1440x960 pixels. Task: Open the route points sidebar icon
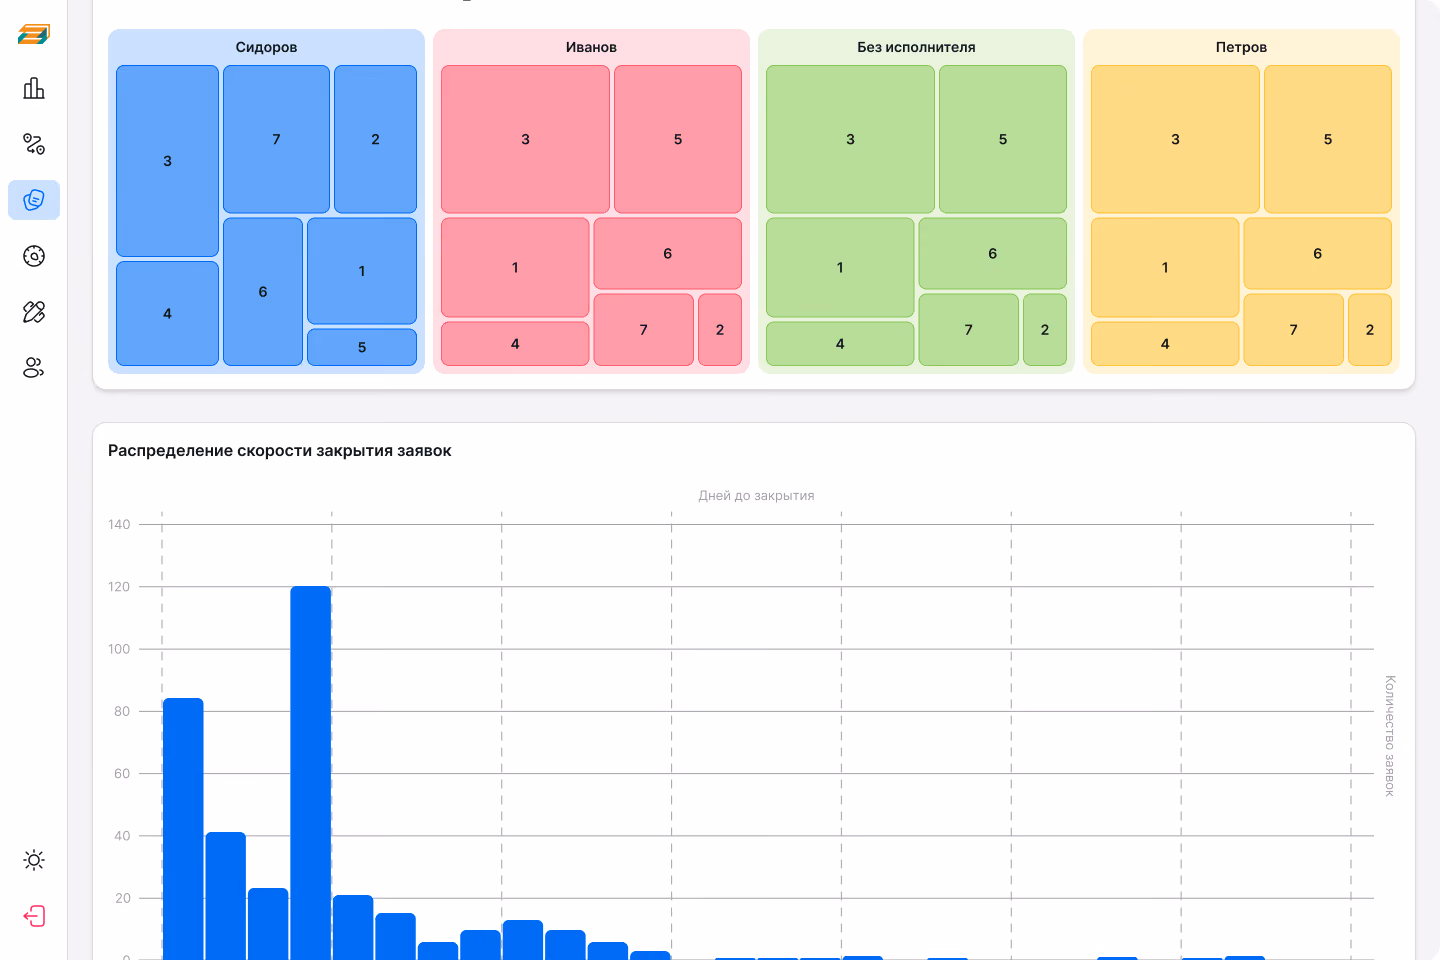point(34,144)
